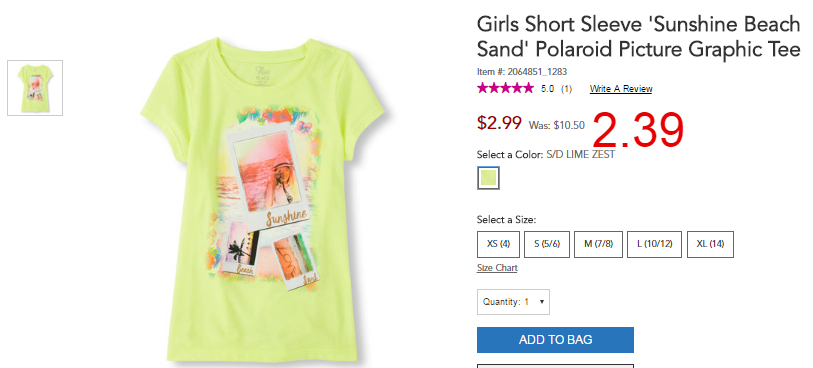Click the Sunshine polaroid graphic on shirt
The image size is (813, 368).
click(269, 179)
